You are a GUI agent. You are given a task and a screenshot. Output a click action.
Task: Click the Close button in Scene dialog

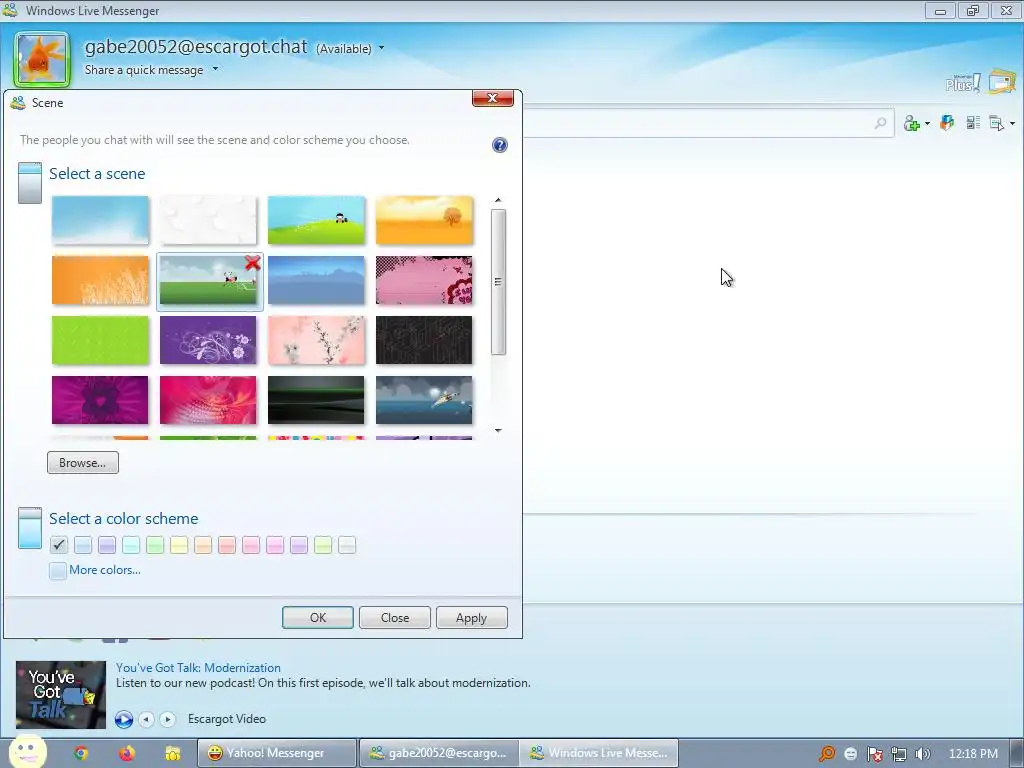click(x=395, y=618)
